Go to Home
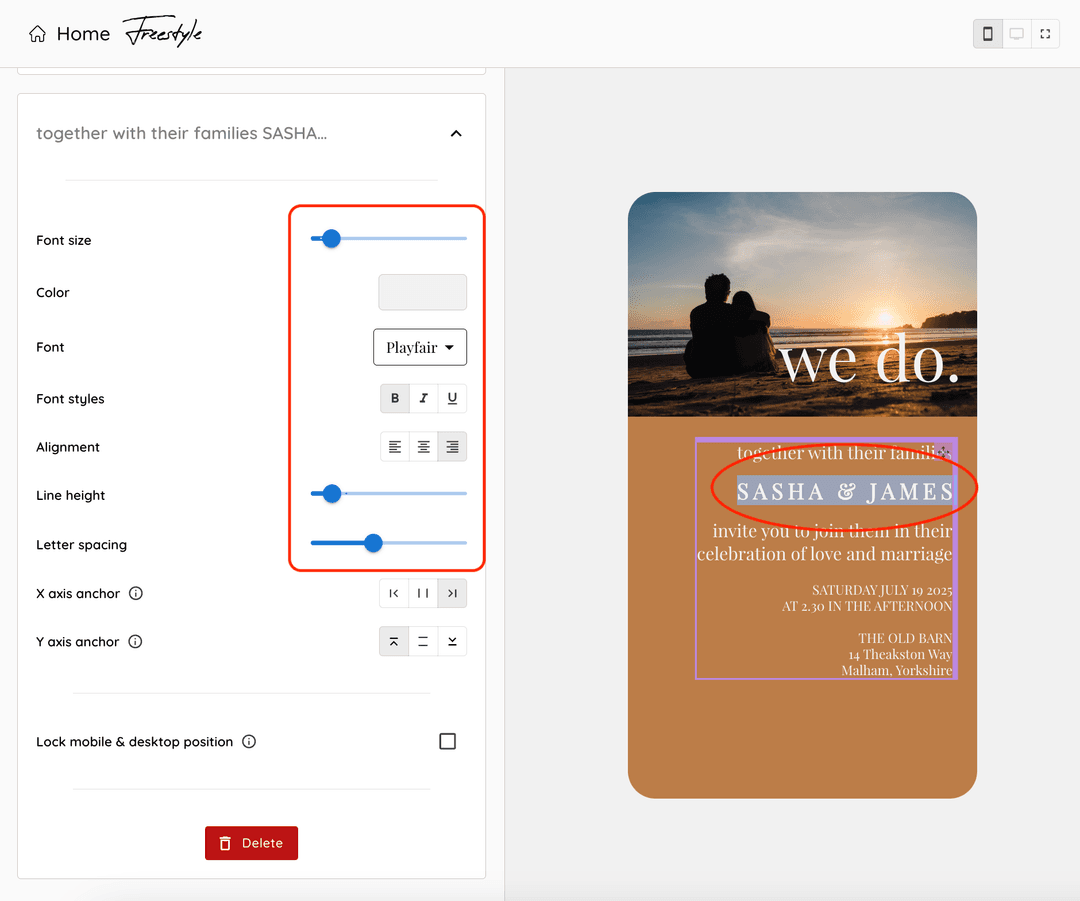The height and width of the screenshot is (901, 1080). [69, 34]
